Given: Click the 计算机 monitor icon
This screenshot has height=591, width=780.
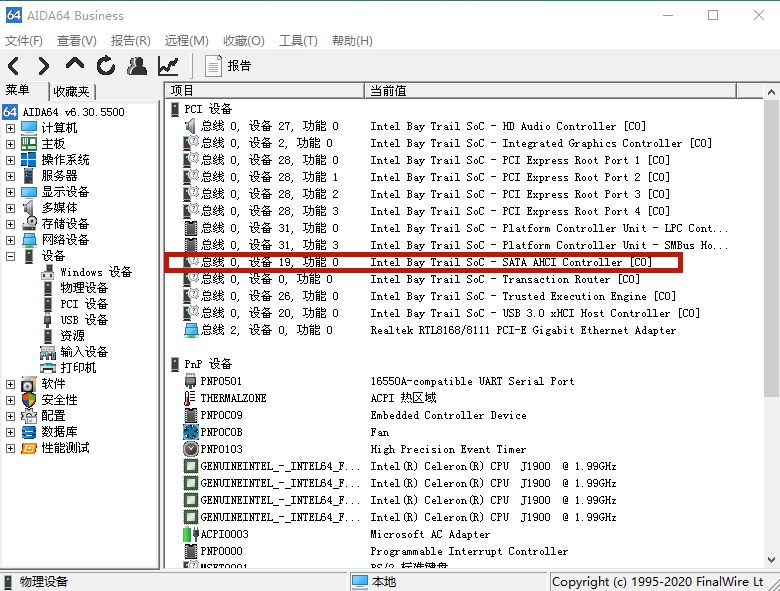Looking at the screenshot, I should (x=29, y=128).
